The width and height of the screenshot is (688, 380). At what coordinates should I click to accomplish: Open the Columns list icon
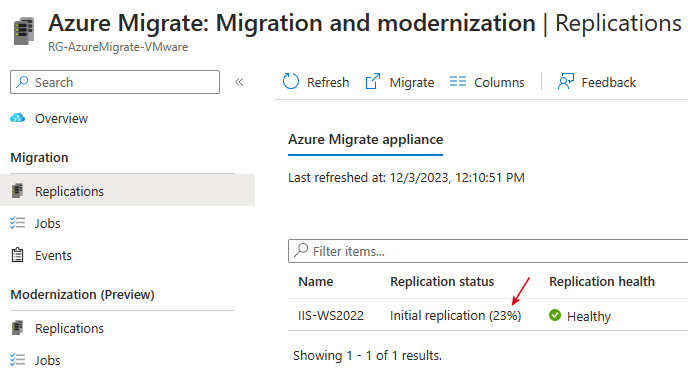458,82
